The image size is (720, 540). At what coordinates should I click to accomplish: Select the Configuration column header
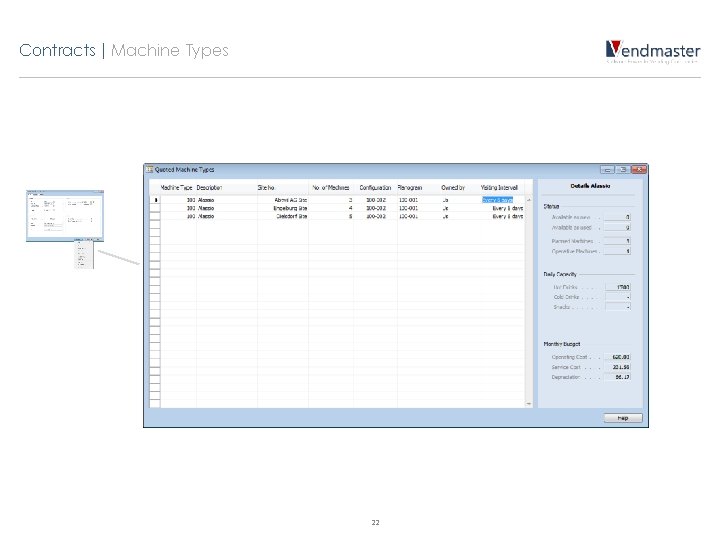375,187
